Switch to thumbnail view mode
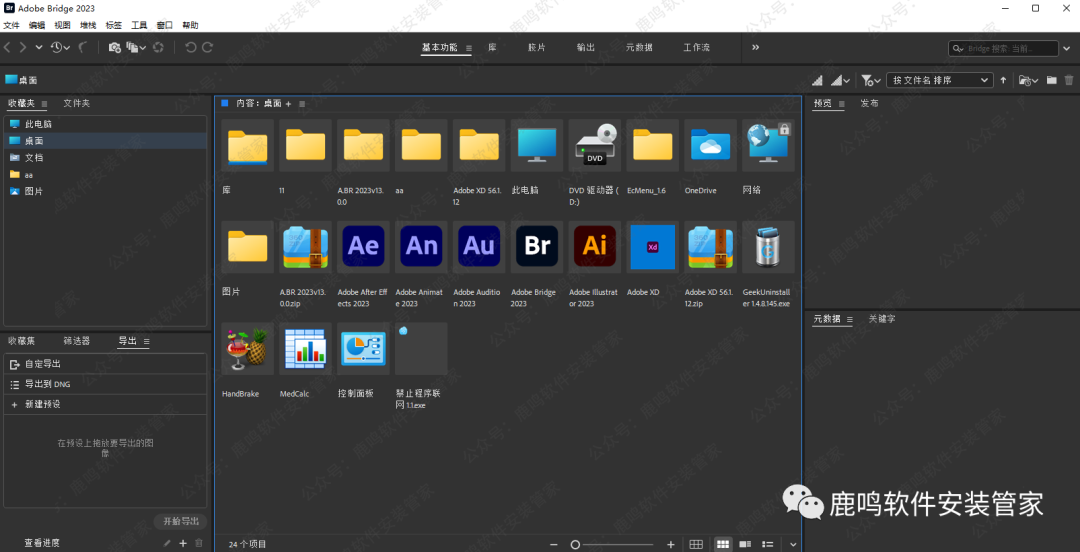The height and width of the screenshot is (552, 1080). click(x=723, y=544)
